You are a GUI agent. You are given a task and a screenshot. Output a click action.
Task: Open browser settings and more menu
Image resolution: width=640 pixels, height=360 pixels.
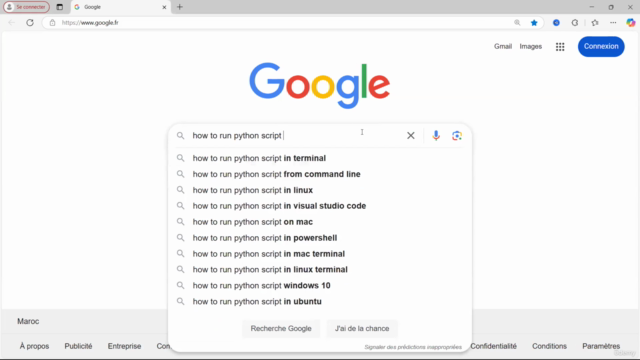[x=613, y=23]
